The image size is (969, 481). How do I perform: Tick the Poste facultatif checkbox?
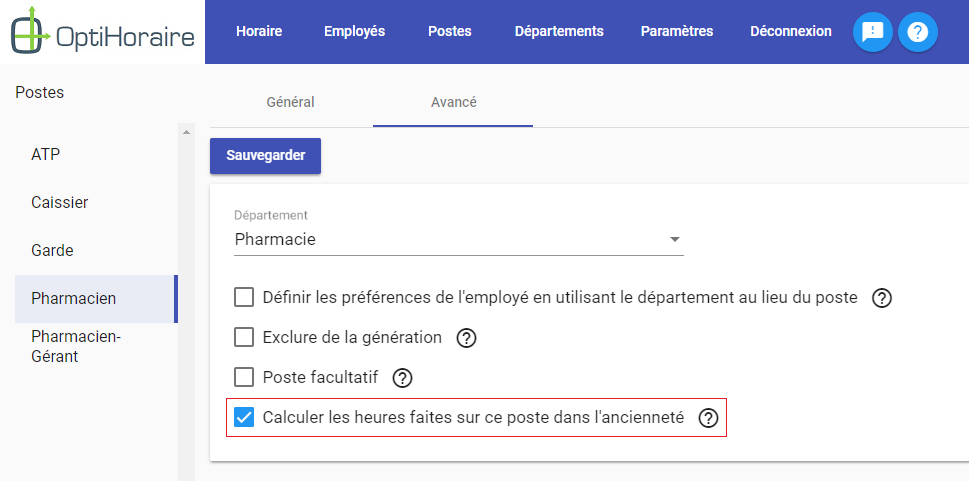point(244,377)
